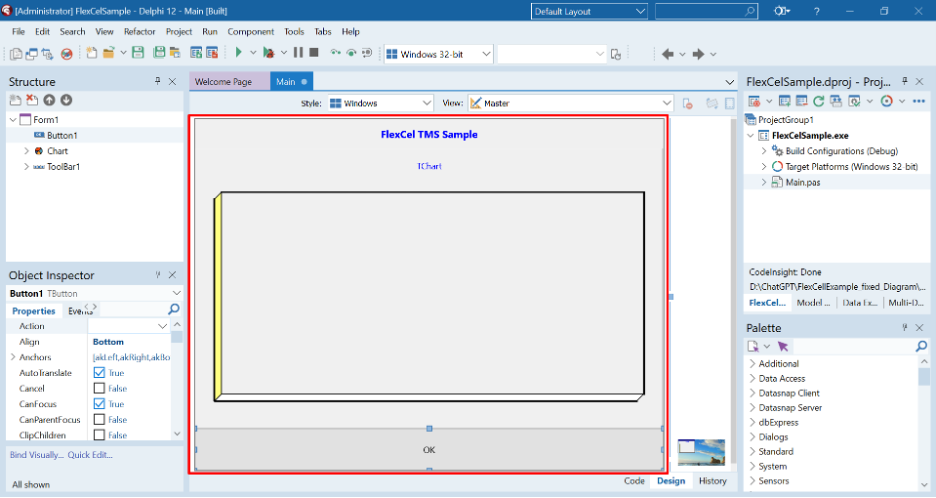Click the Navigate back arrow in toolbar
Screen dimensions: 936x498
click(668, 54)
